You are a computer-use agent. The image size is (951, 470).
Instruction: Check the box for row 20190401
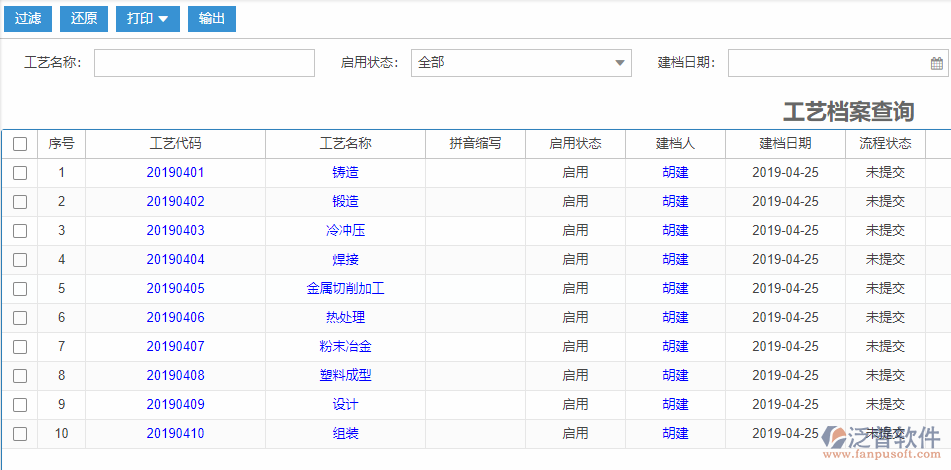coord(20,173)
